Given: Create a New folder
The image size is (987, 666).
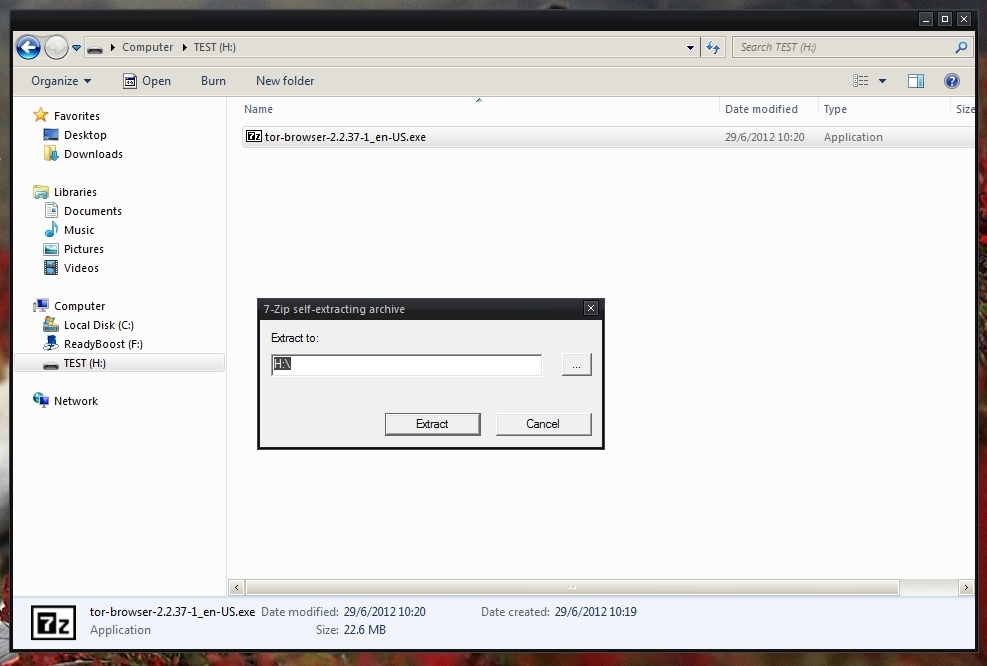Looking at the screenshot, I should click(285, 81).
